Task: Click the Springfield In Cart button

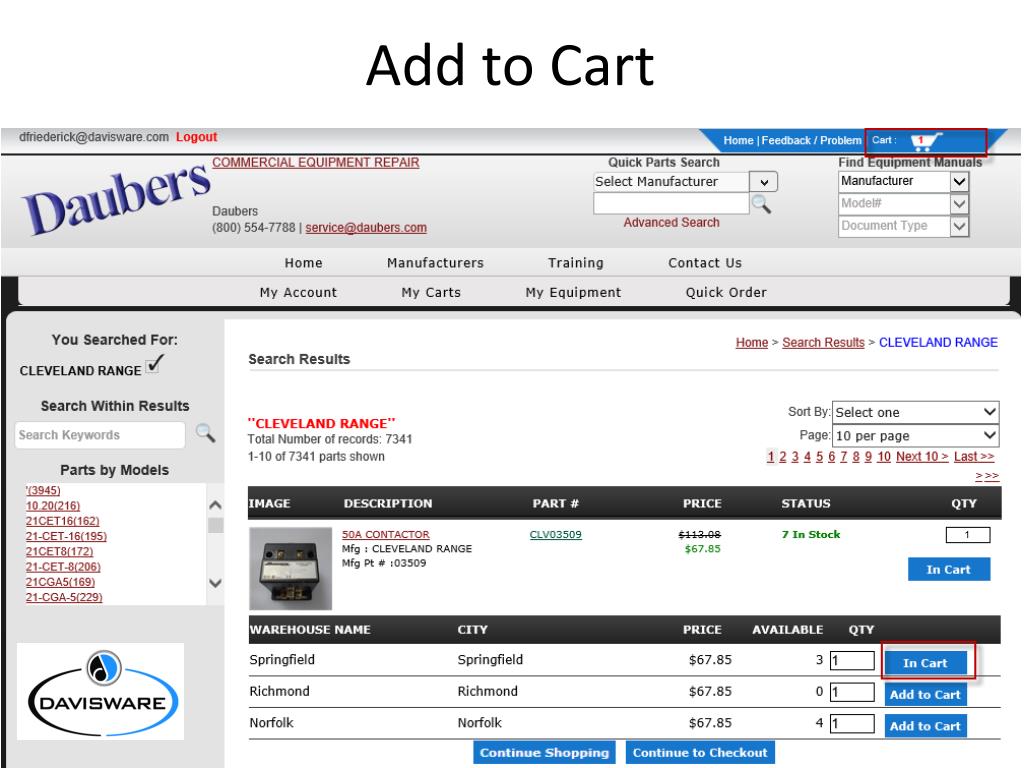Action: (x=925, y=663)
